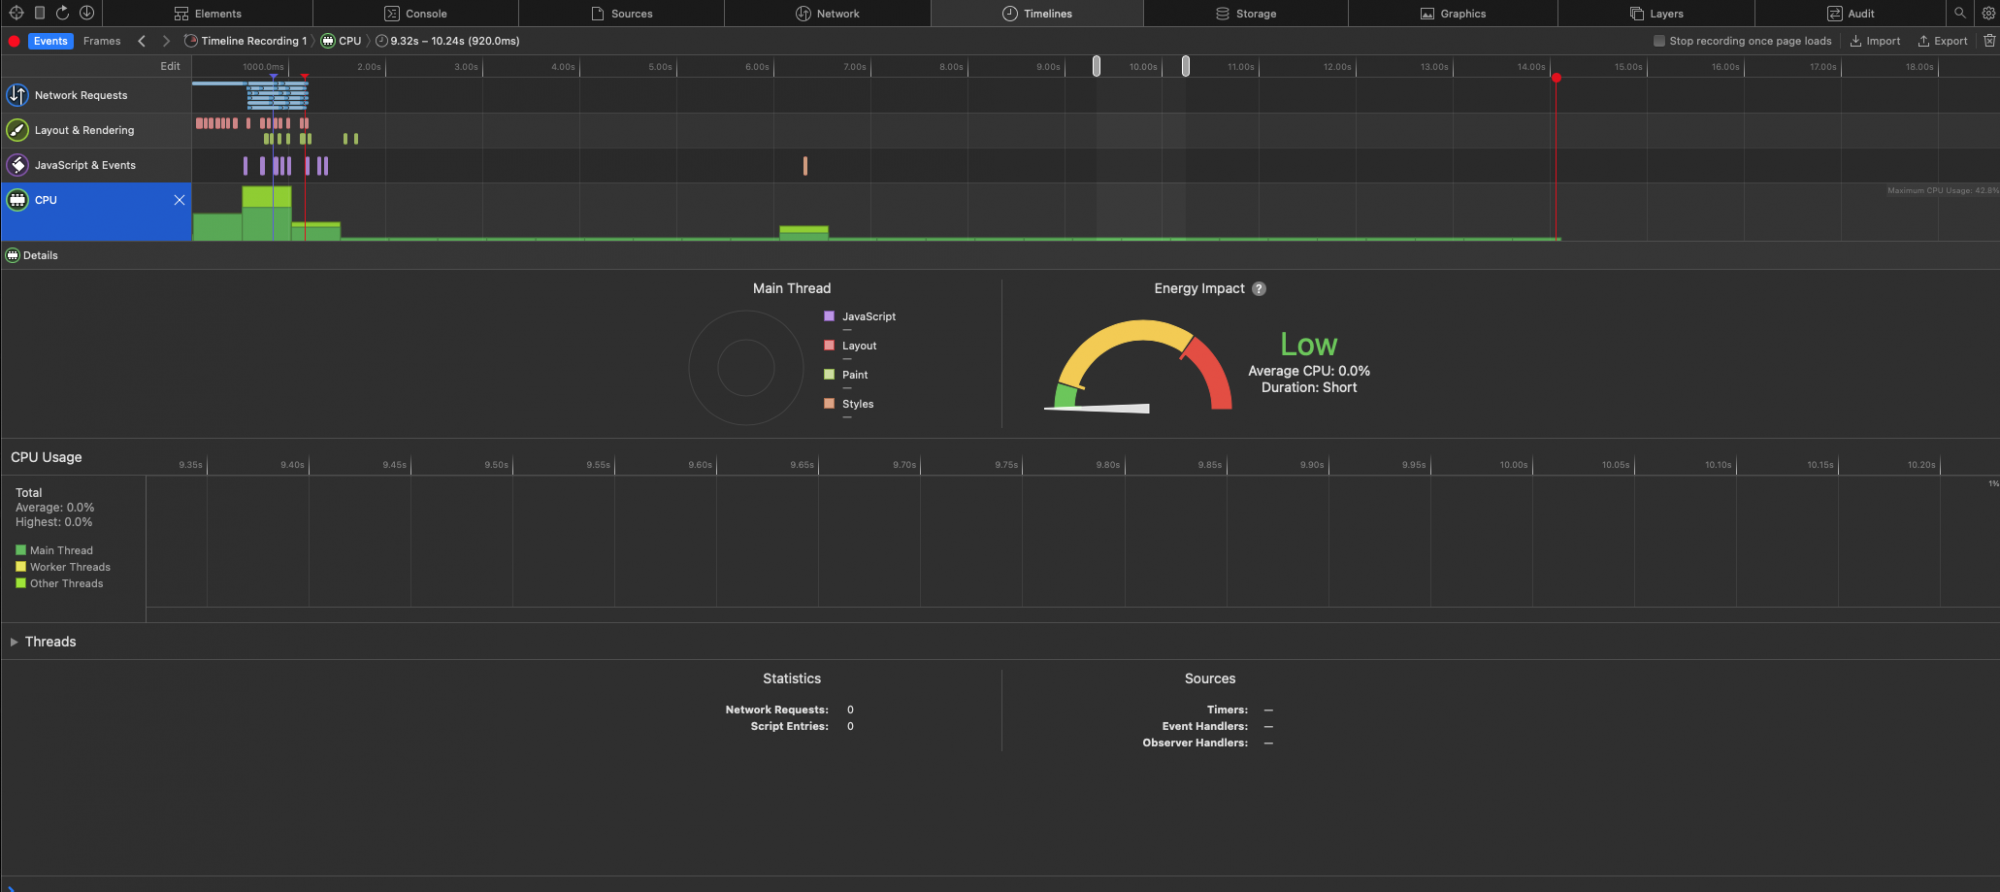Select the Network Requests timeline row
2000x892 pixels.
(96, 95)
